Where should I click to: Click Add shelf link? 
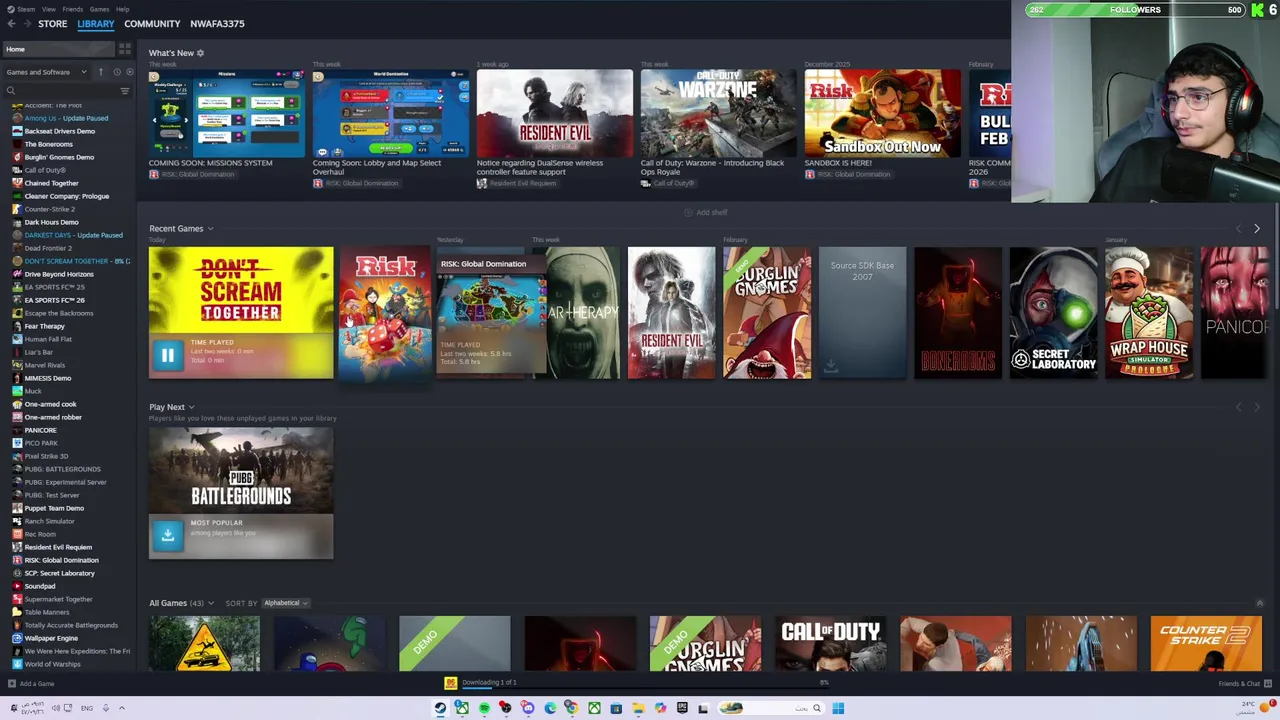pos(706,212)
